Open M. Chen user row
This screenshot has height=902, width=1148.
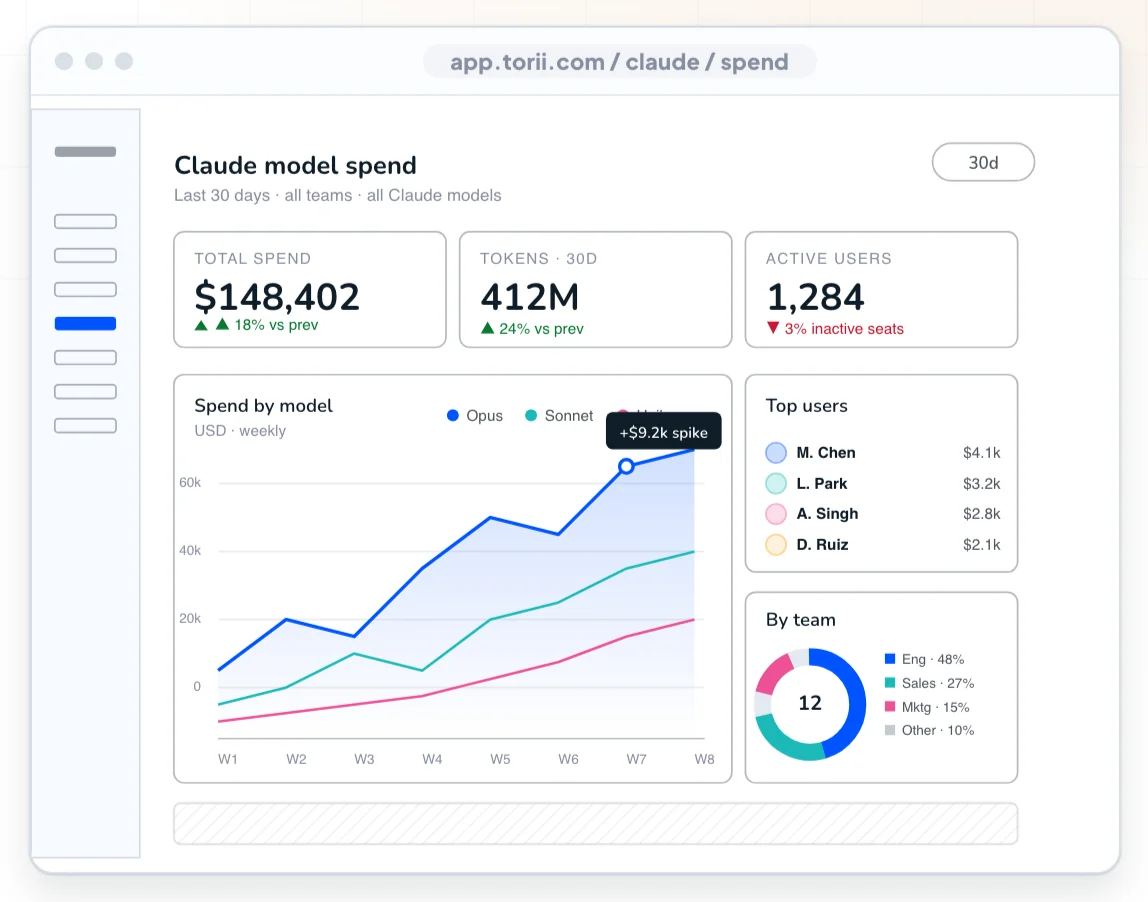(x=882, y=452)
